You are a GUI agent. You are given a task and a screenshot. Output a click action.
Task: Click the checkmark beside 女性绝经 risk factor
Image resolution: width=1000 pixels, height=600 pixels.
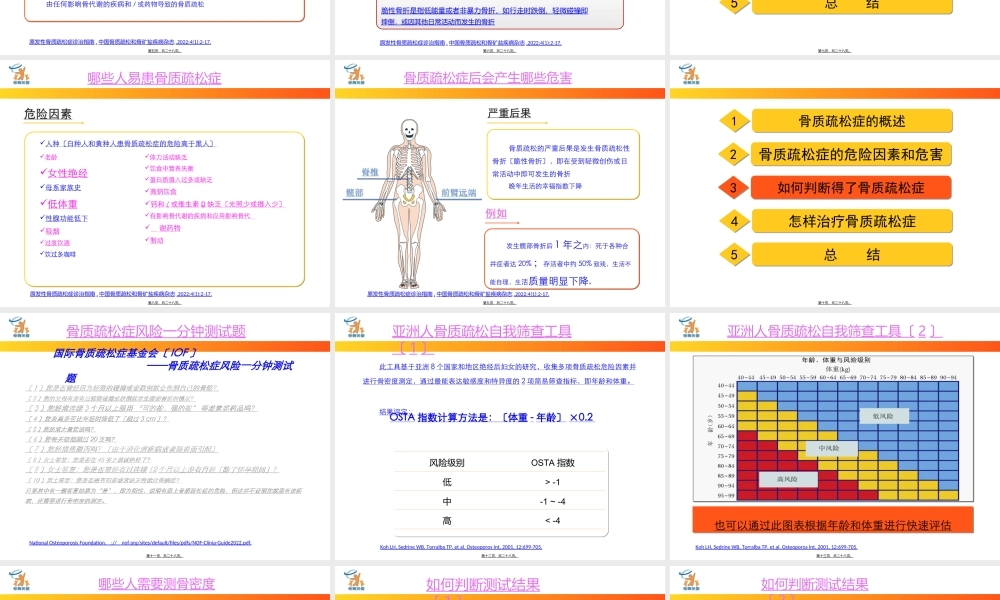42,171
